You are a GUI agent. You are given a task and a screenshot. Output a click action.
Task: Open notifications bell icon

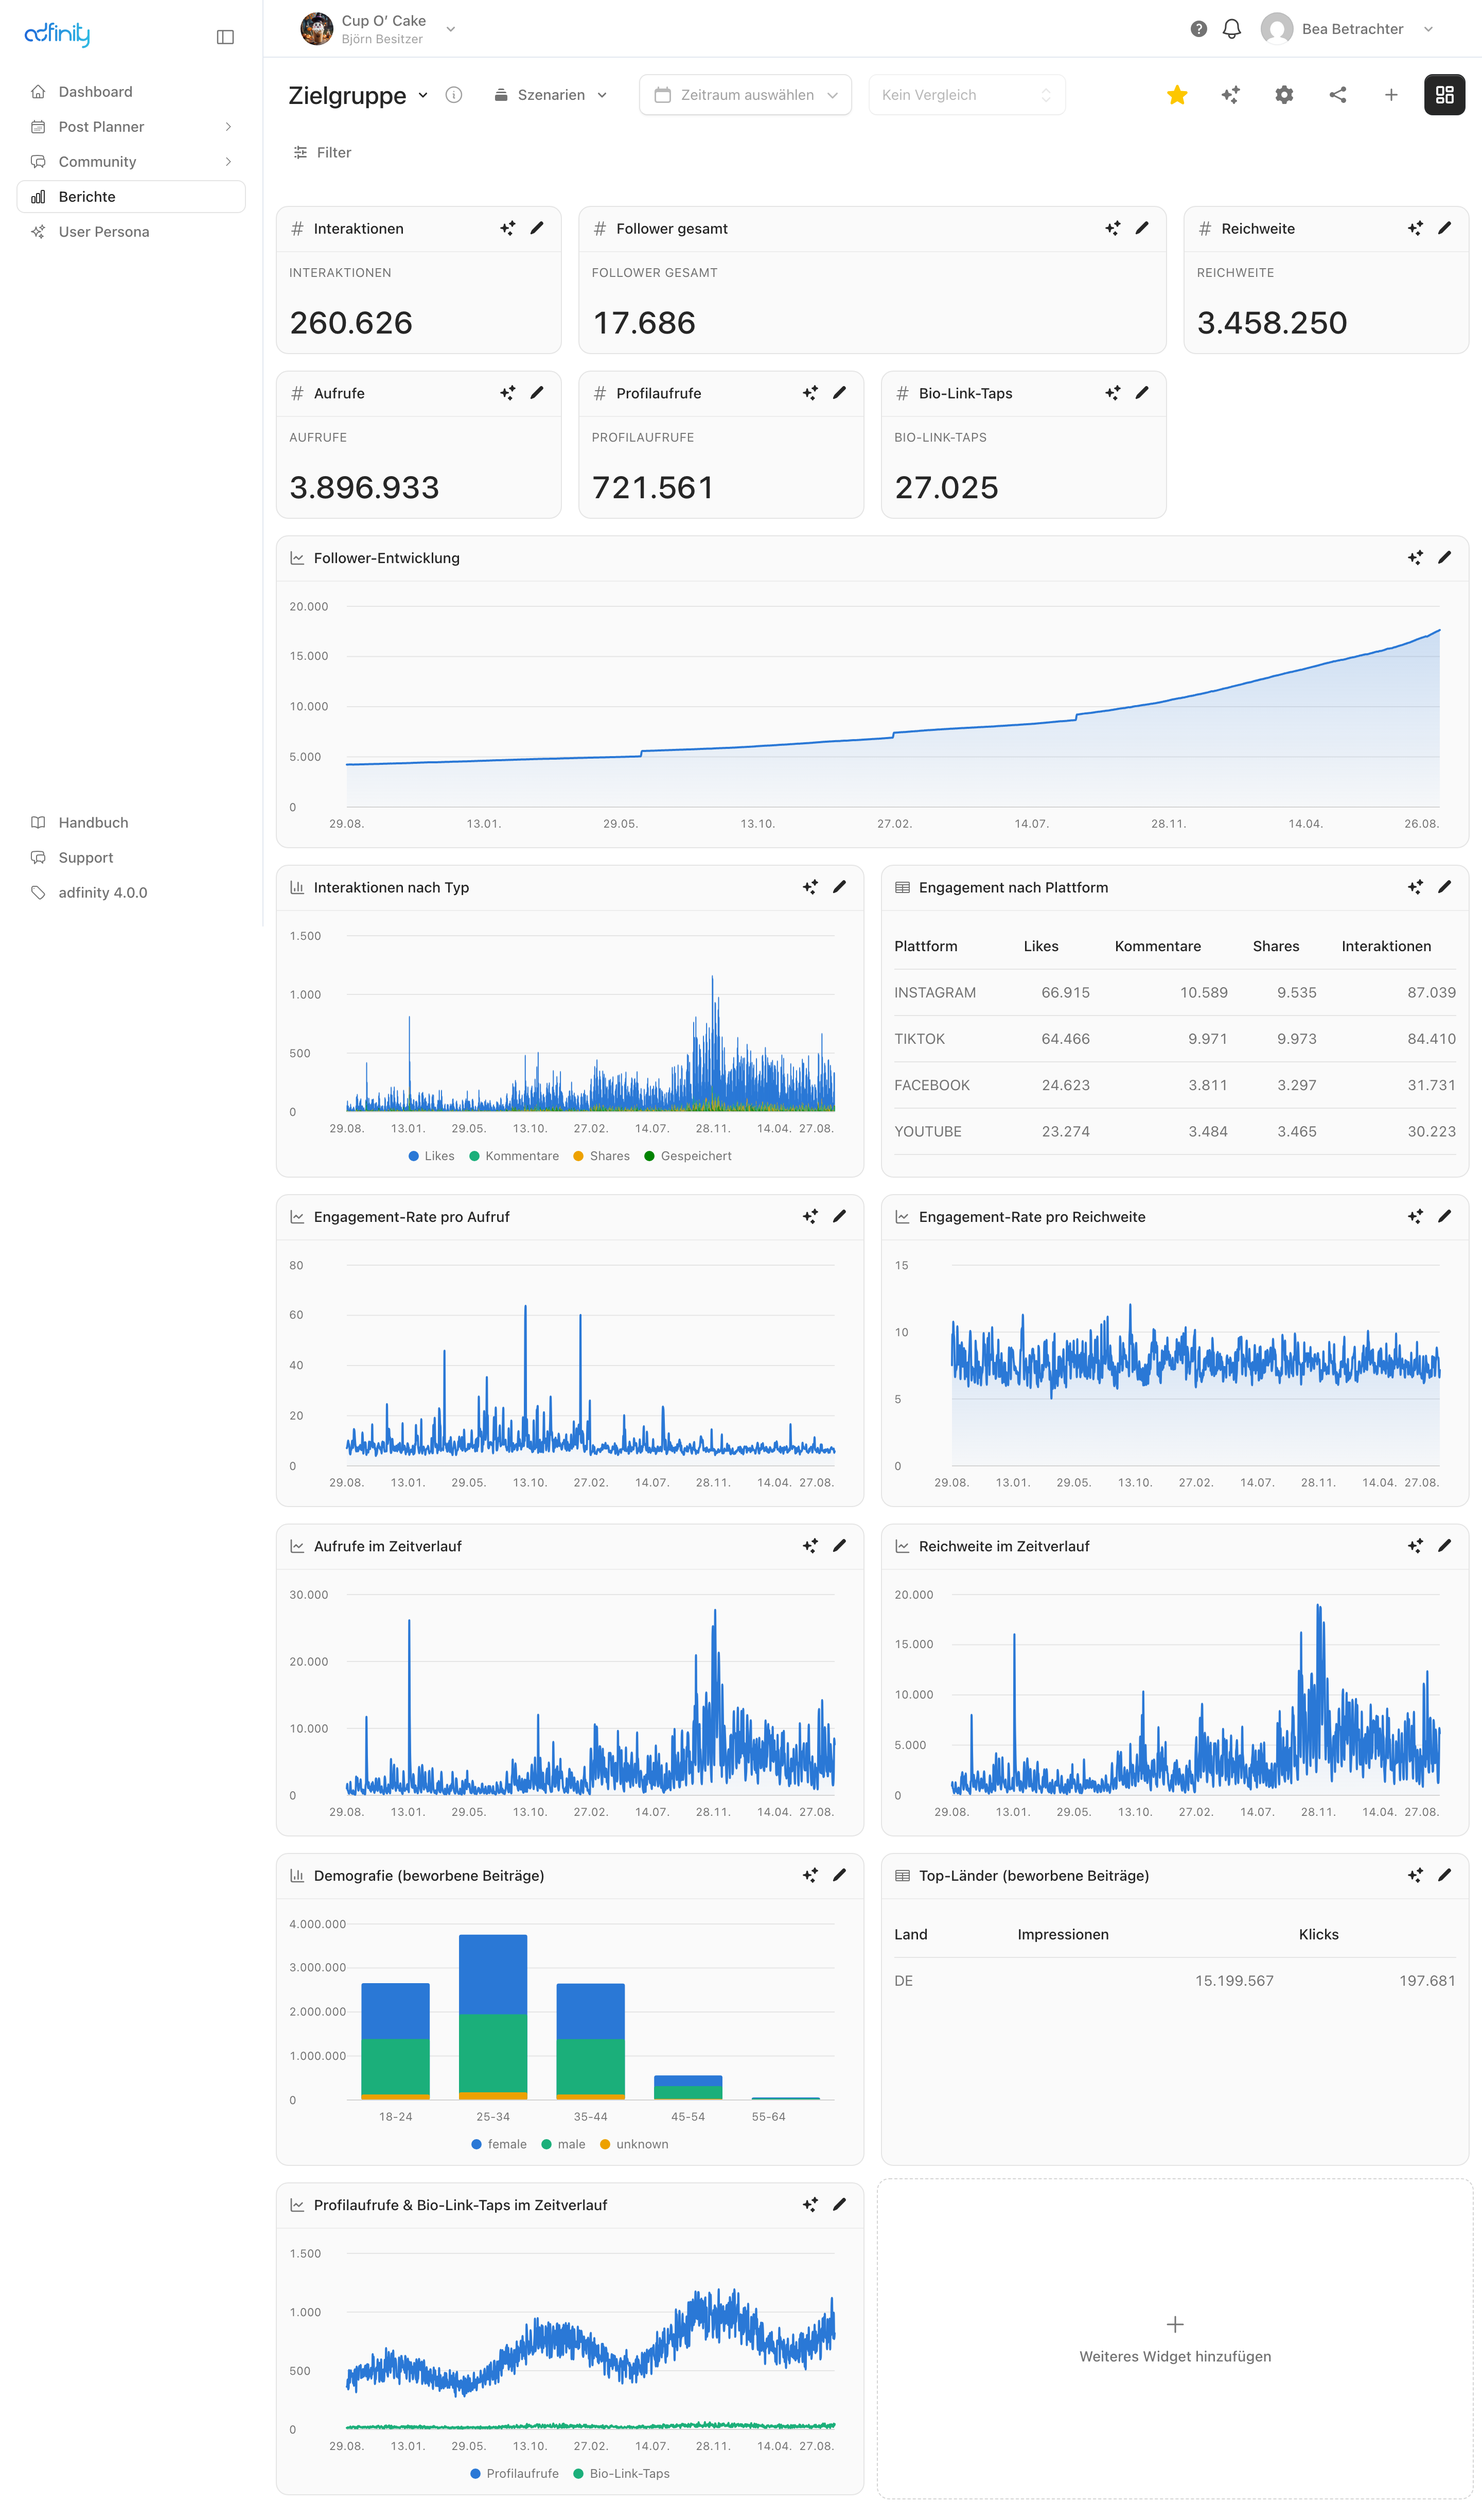[x=1232, y=29]
